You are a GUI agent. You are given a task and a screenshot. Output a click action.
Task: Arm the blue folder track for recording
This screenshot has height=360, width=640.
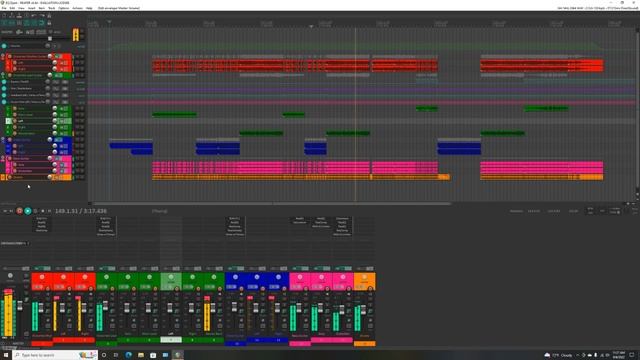point(9,140)
